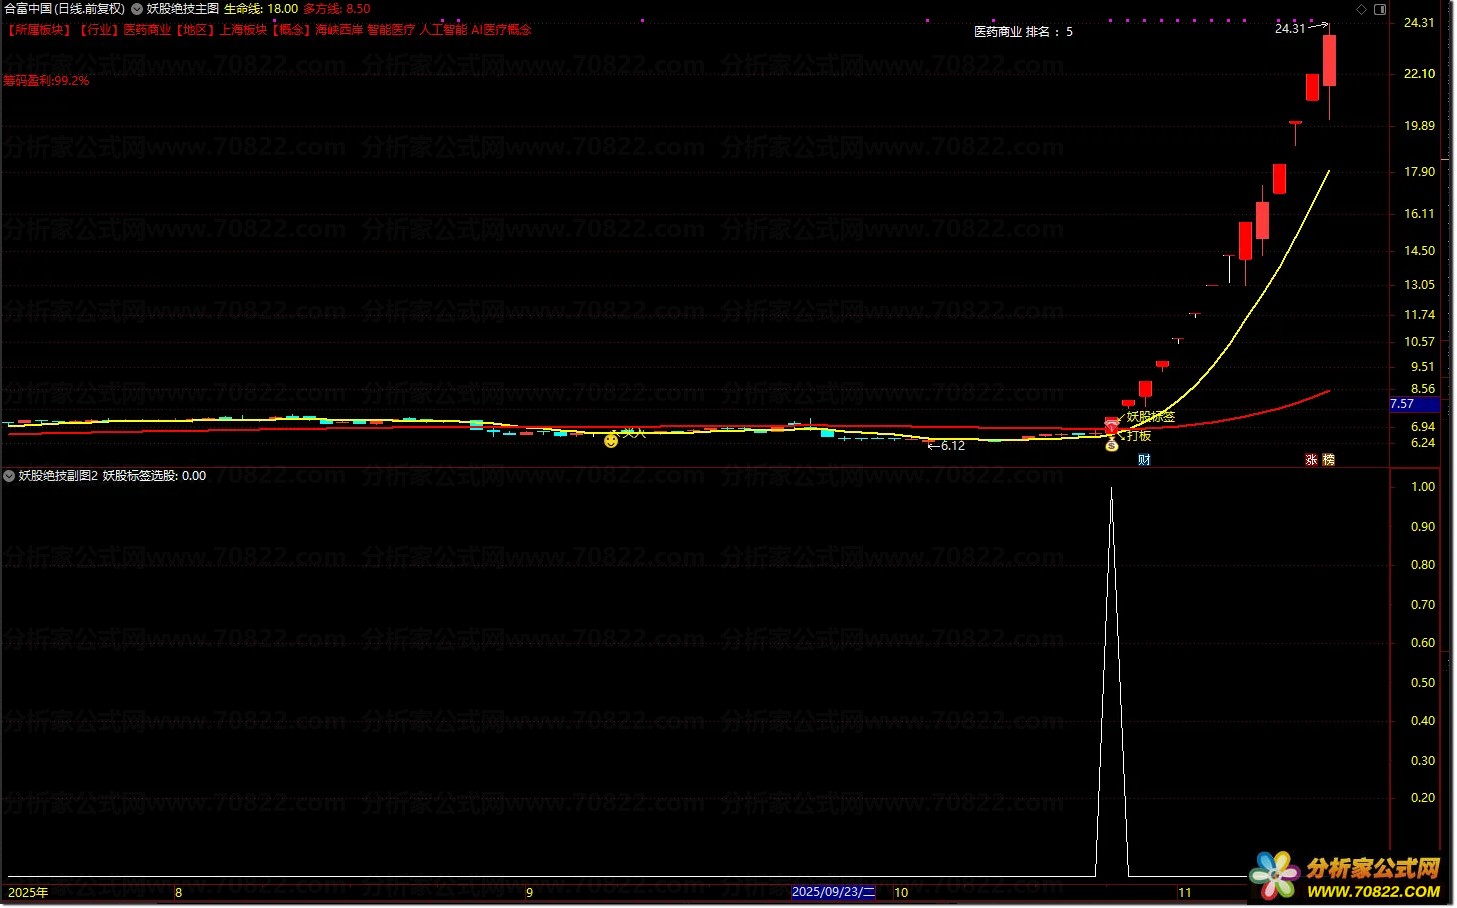Click the money bag icon below 打板

point(1111,446)
